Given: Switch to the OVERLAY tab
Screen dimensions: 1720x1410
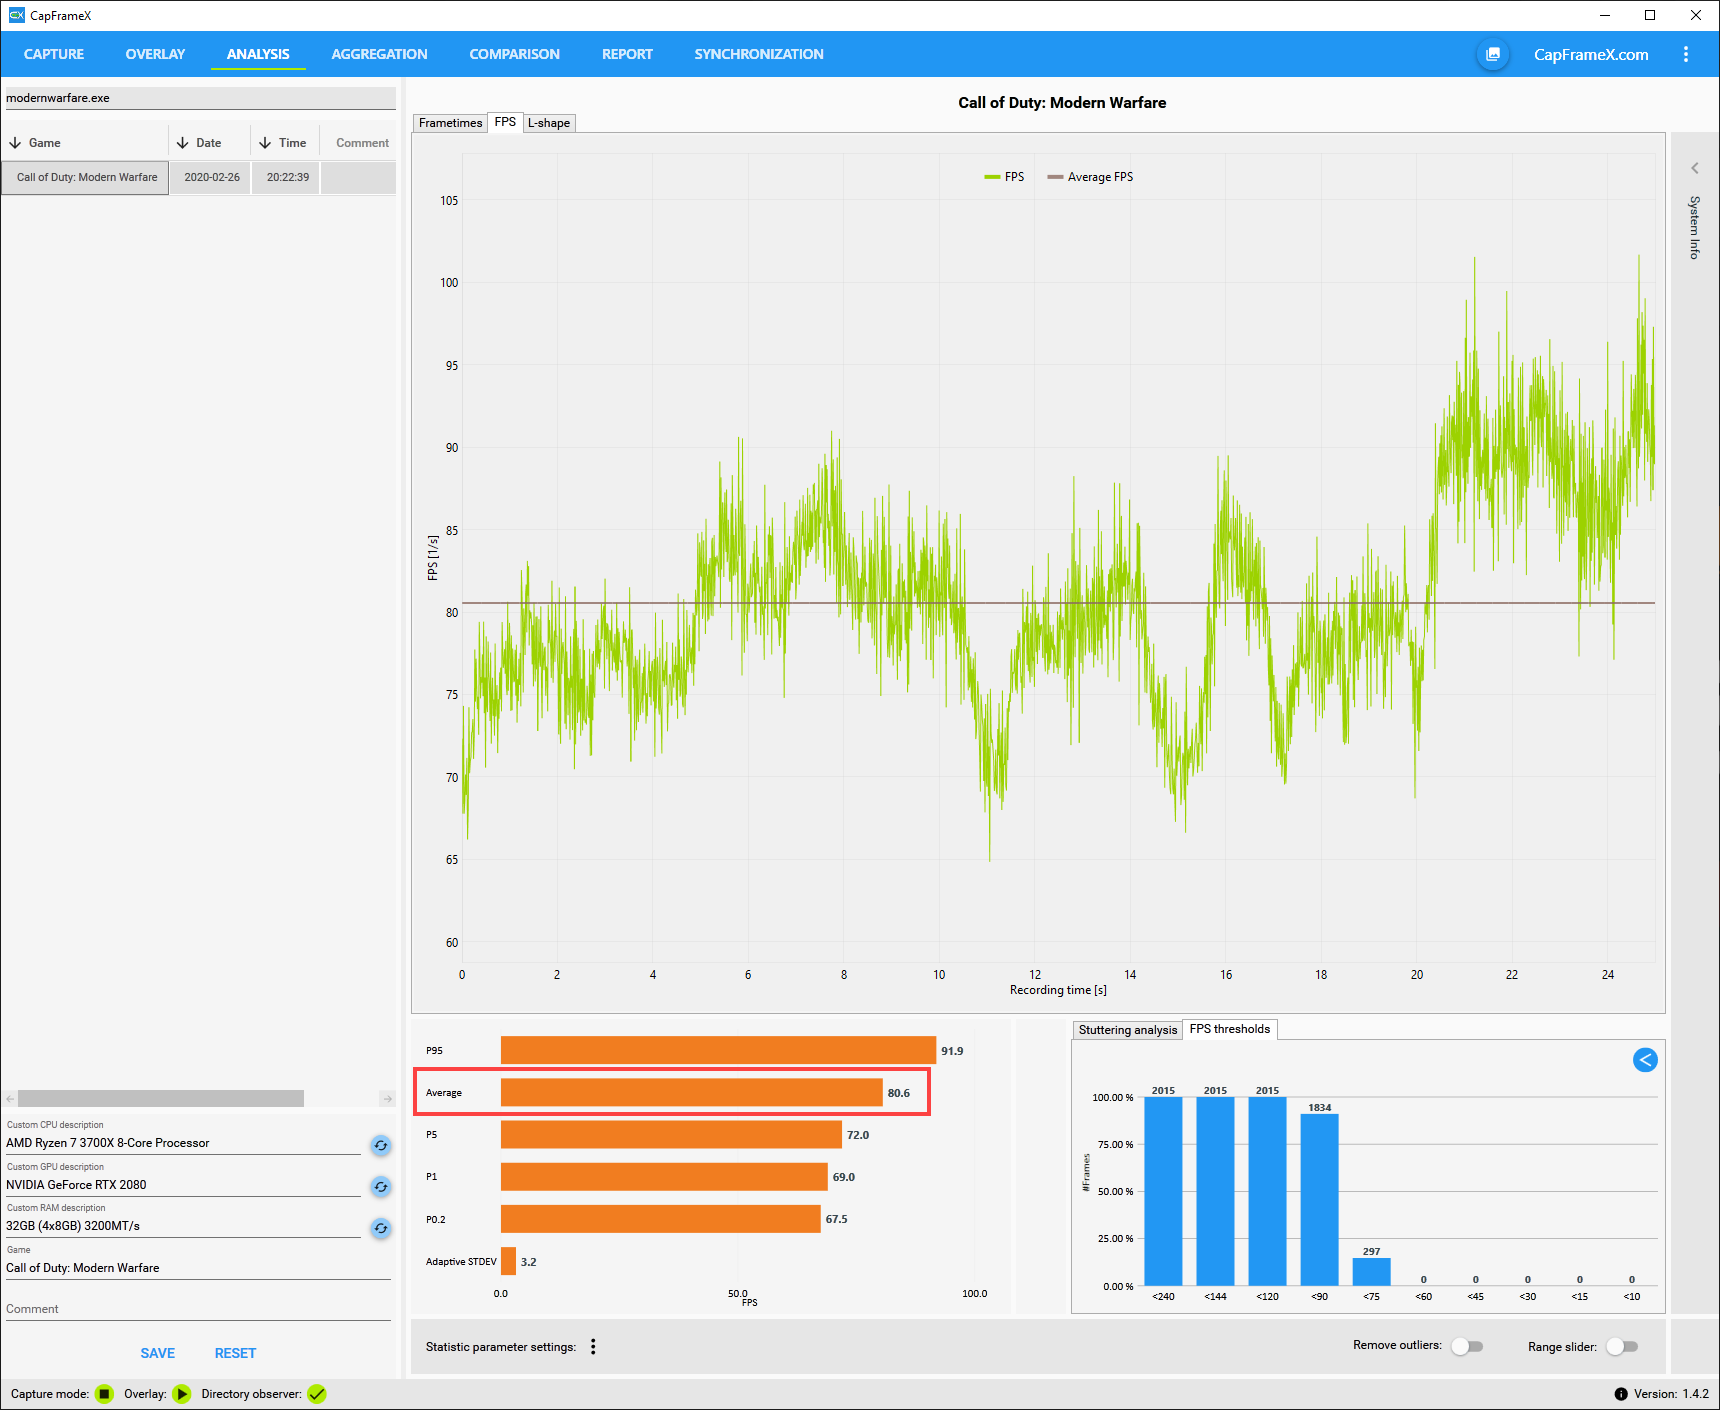Looking at the screenshot, I should [155, 54].
